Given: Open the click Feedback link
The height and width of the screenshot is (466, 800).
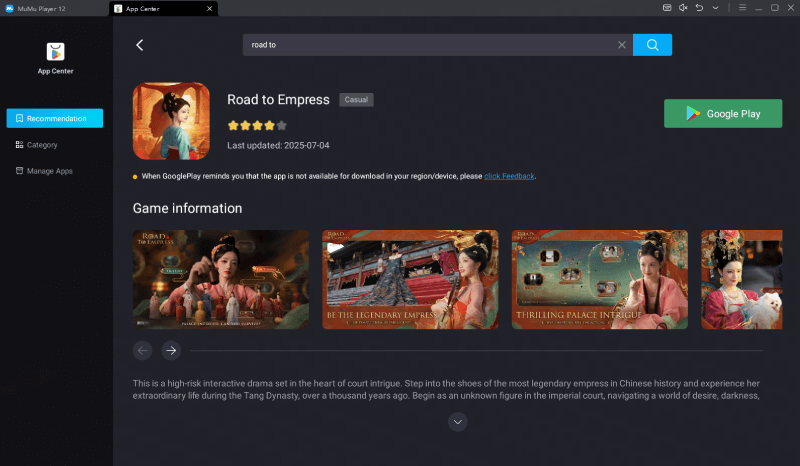Looking at the screenshot, I should pyautogui.click(x=509, y=176).
